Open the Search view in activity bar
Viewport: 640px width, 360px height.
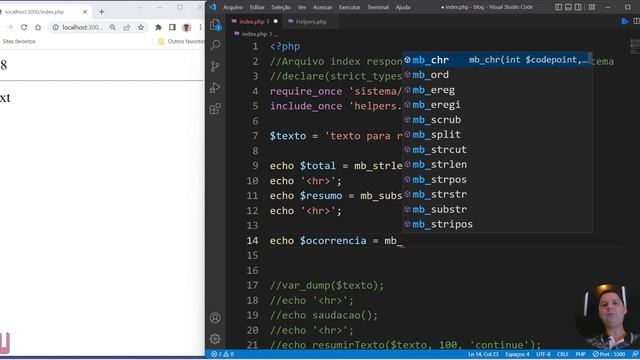point(215,45)
